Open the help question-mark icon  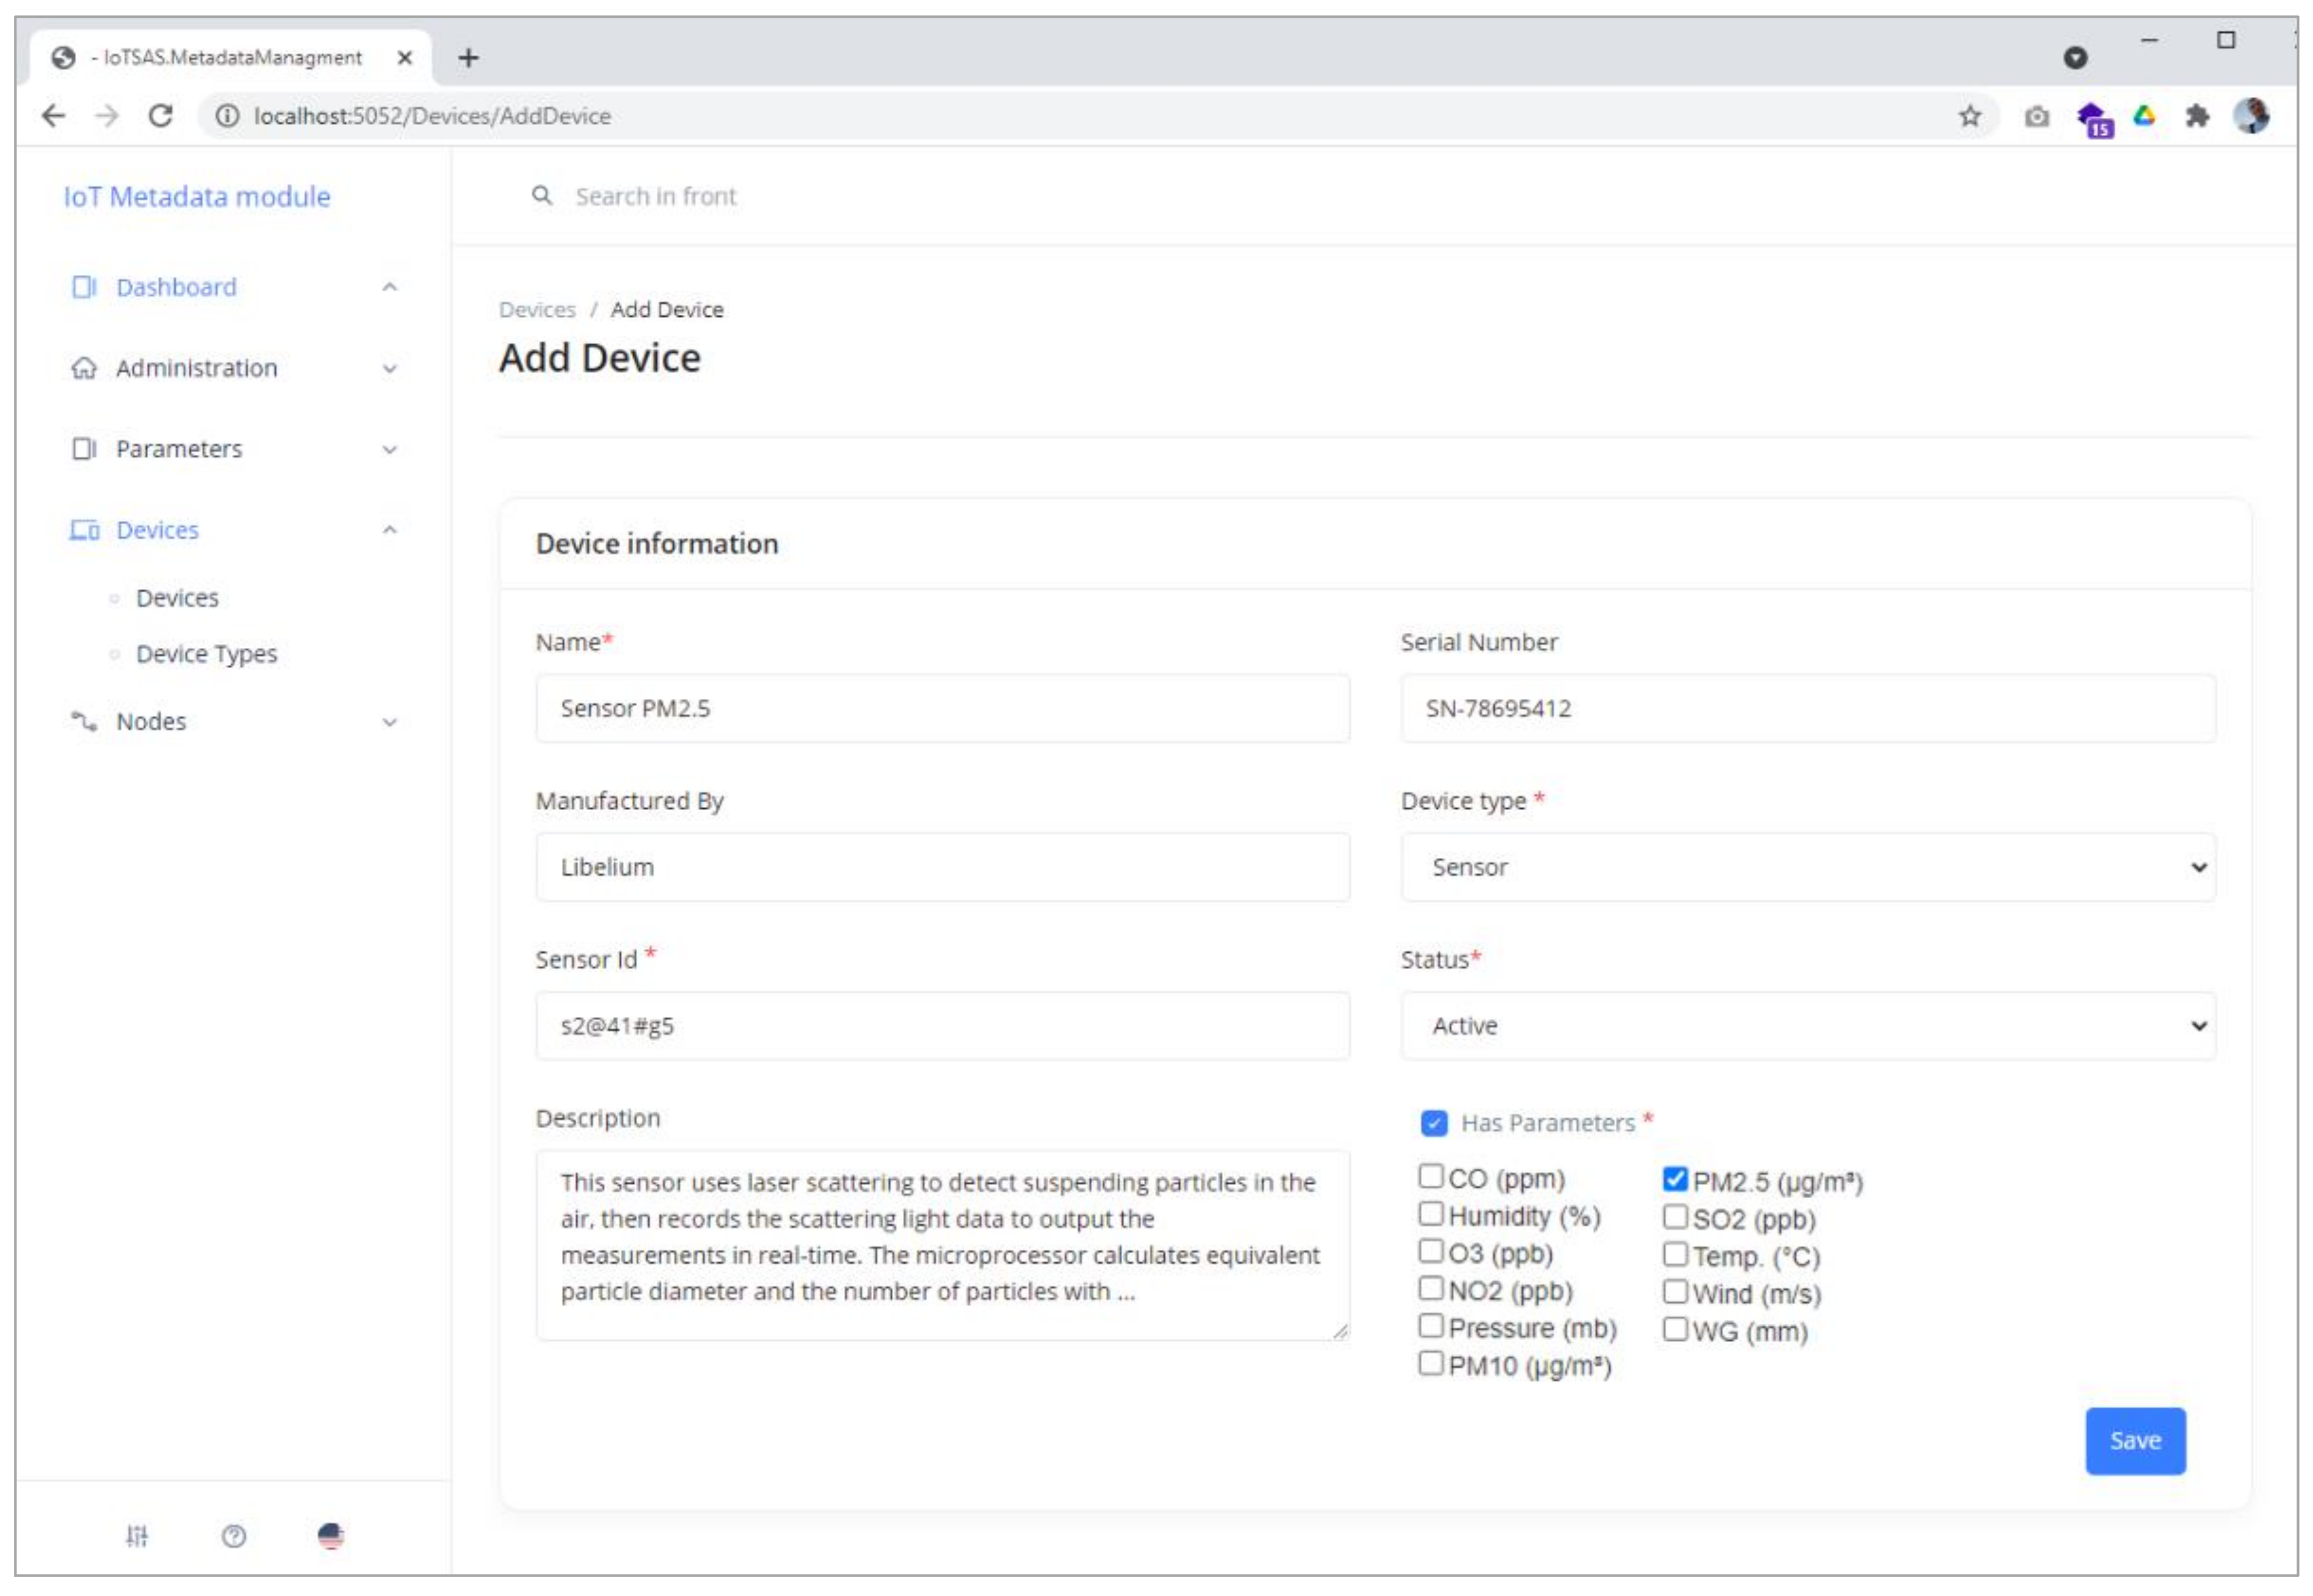[x=234, y=1535]
